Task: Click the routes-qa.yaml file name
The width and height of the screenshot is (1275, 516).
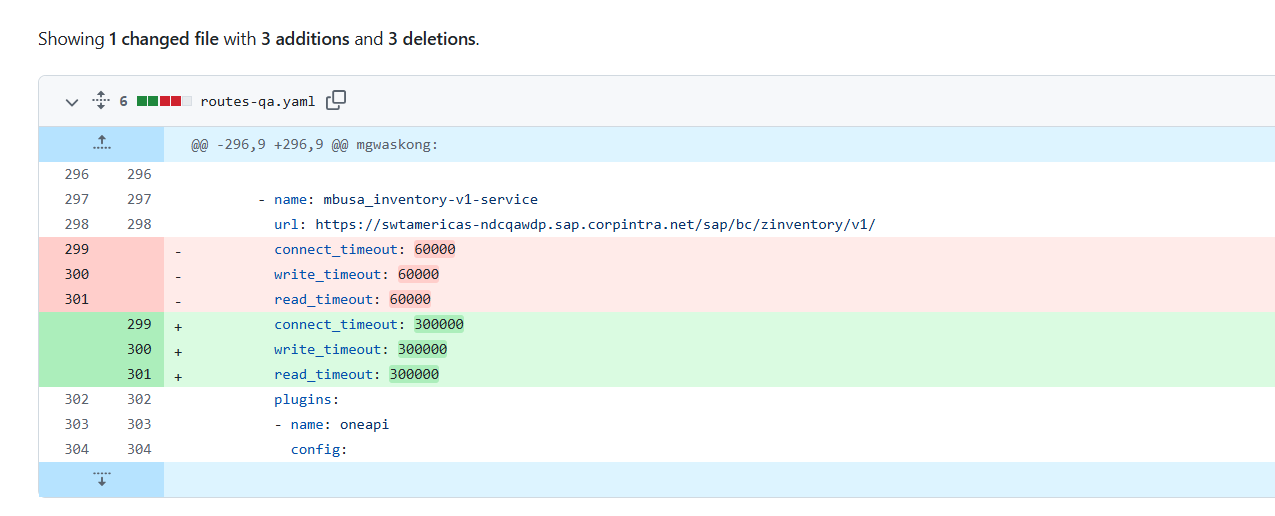Action: tap(257, 101)
